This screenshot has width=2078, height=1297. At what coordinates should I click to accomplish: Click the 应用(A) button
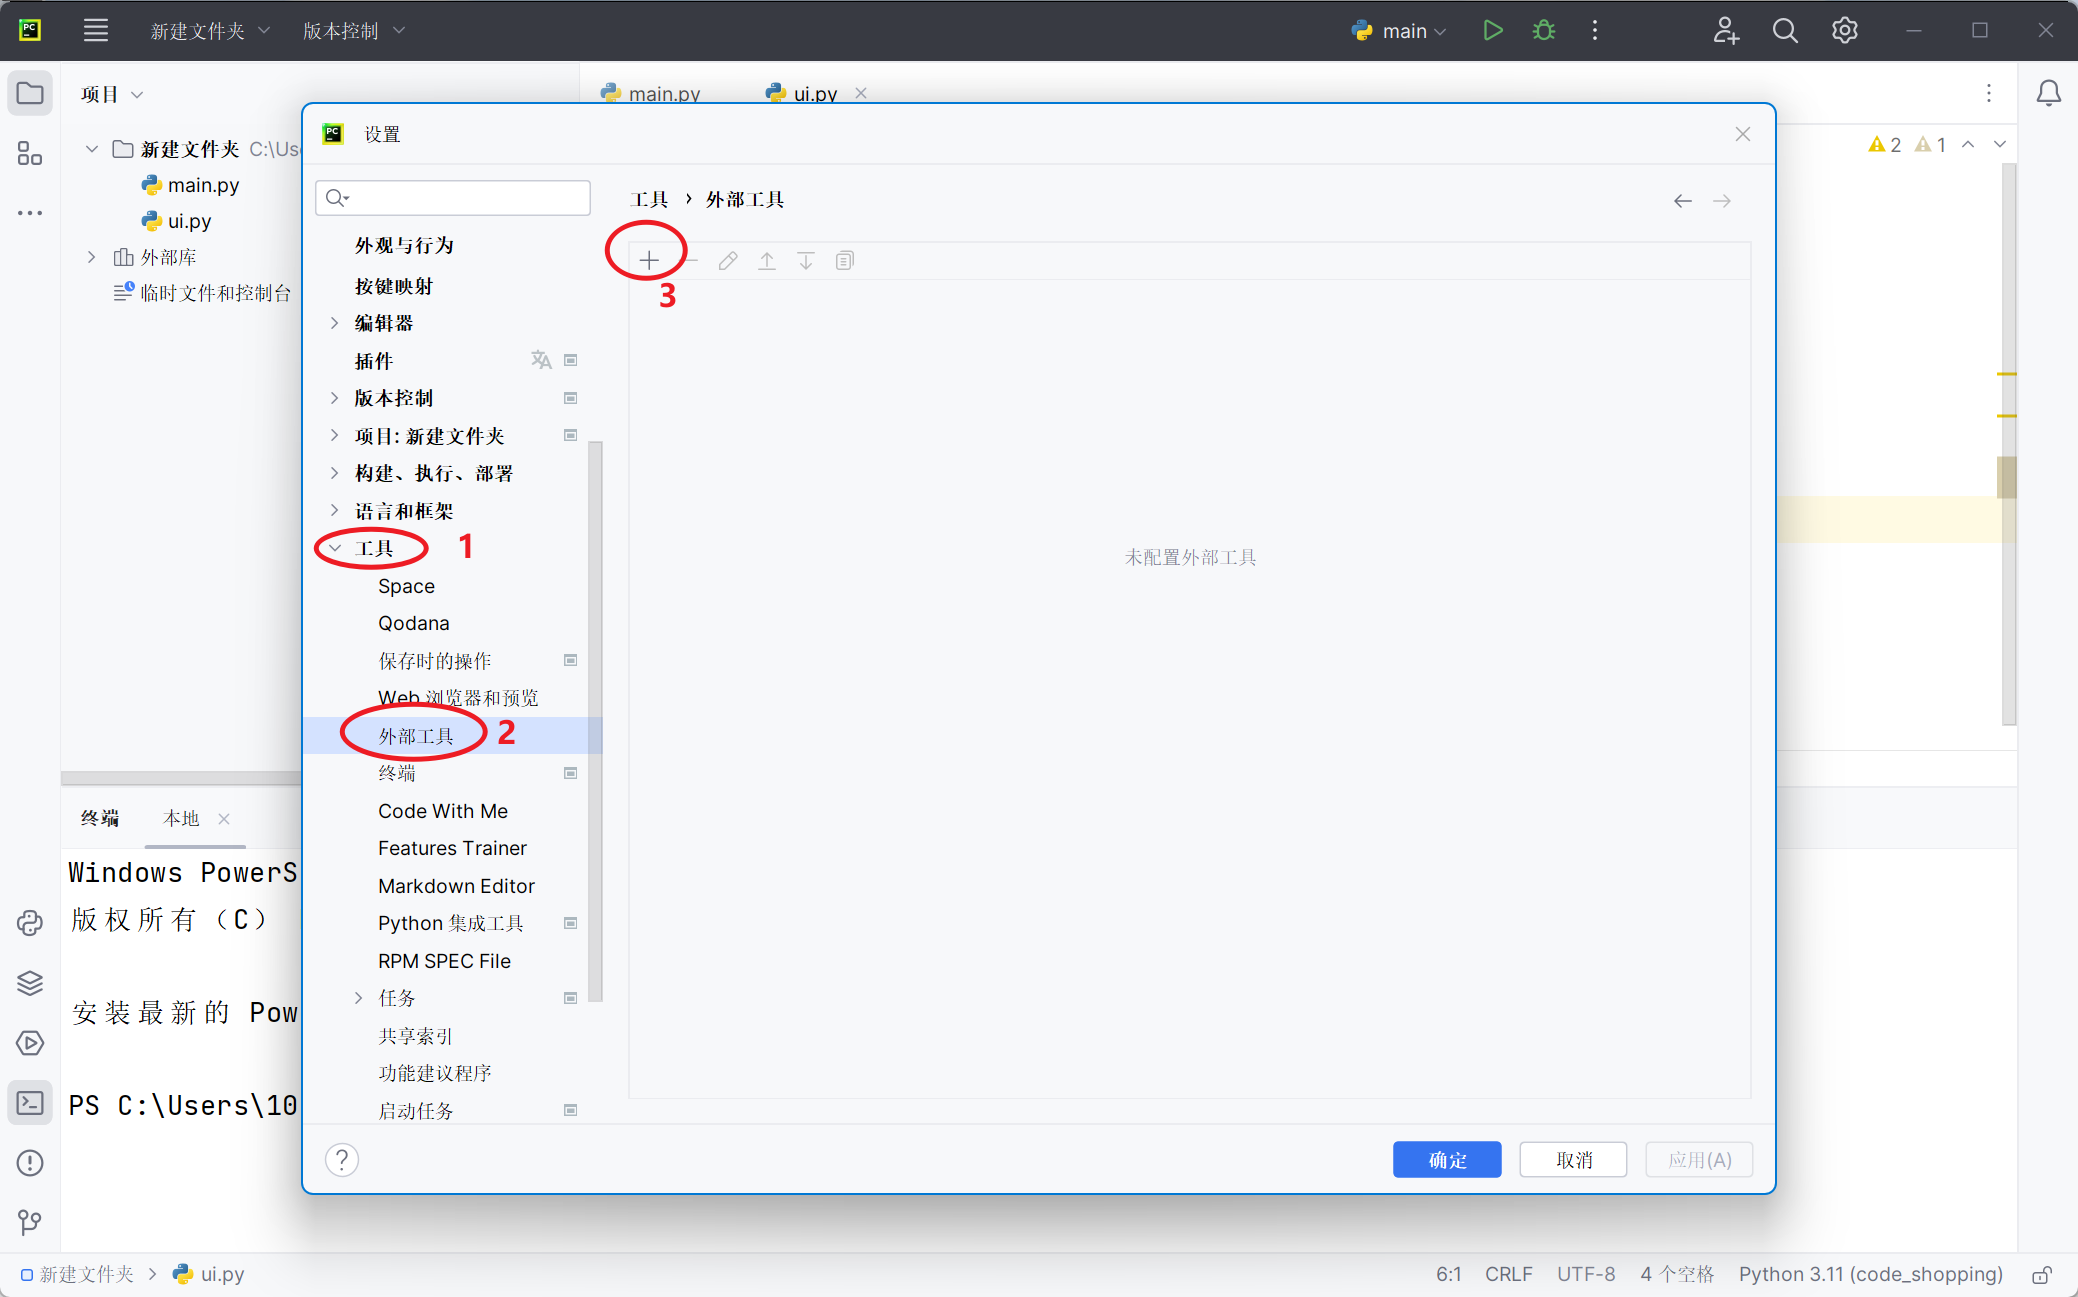(x=1698, y=1159)
